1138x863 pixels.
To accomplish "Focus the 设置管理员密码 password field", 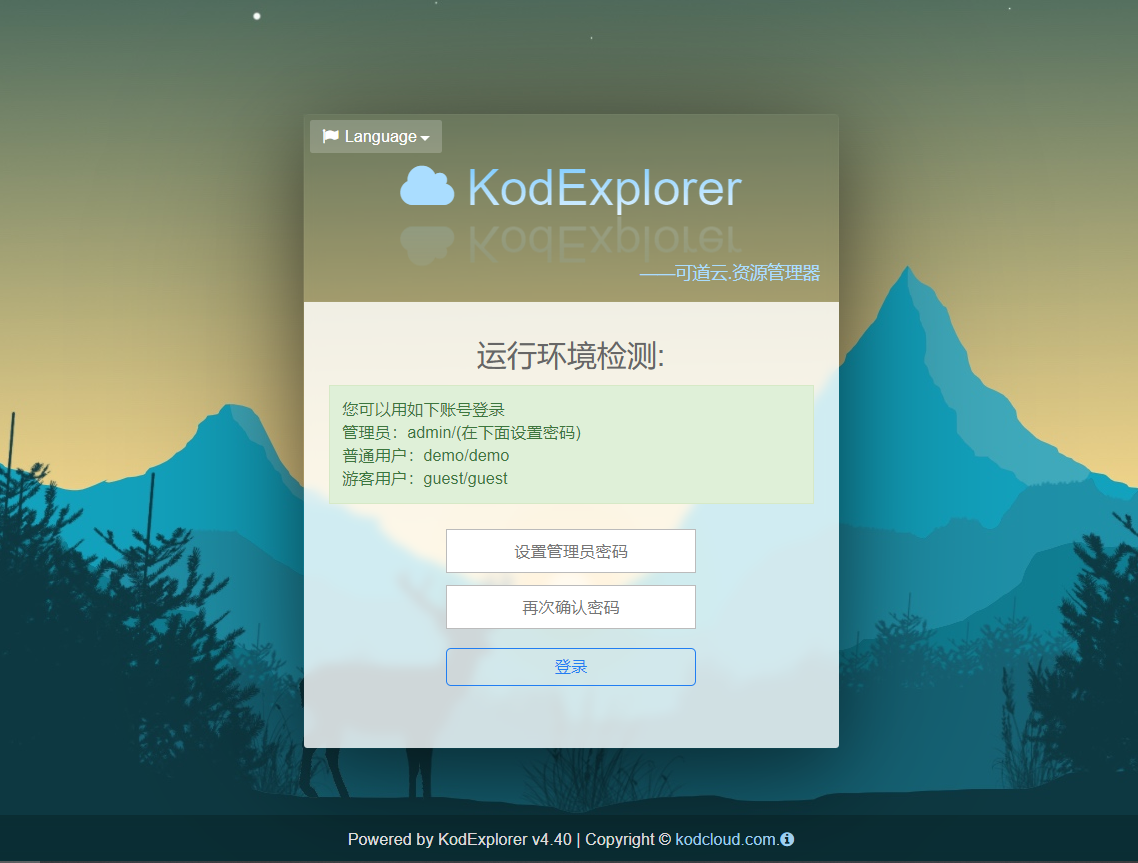I will 570,551.
